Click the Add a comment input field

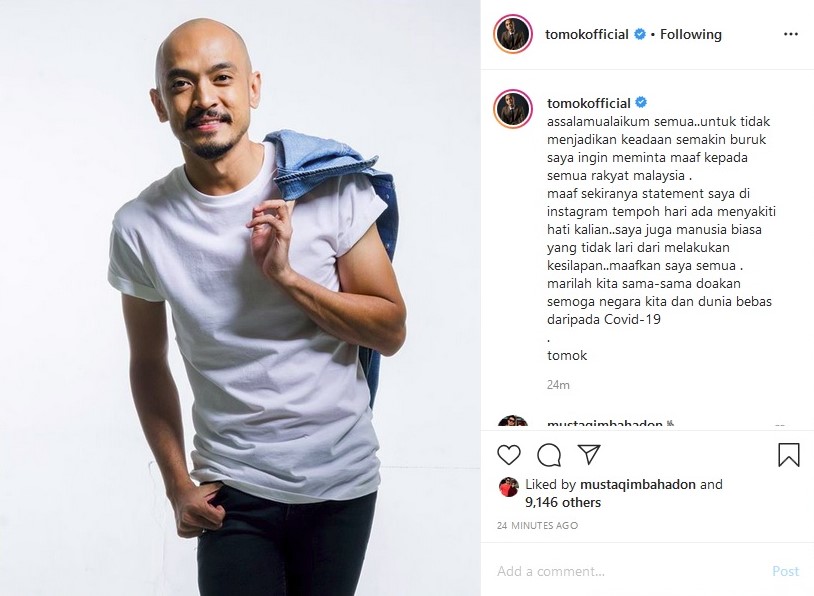628,571
